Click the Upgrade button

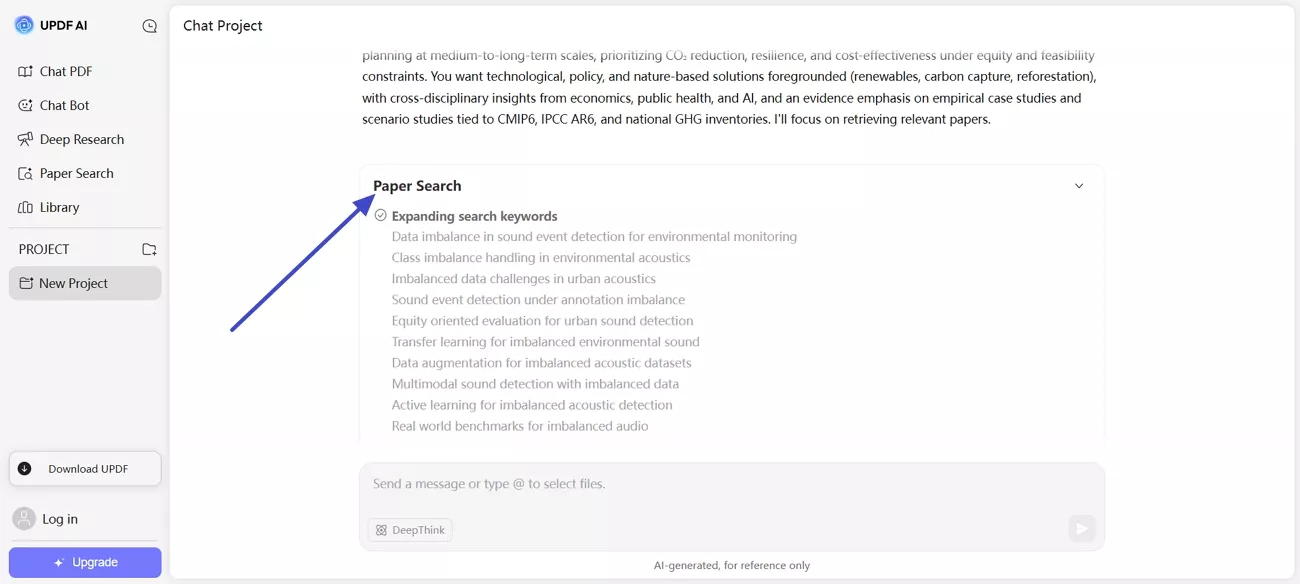[85, 562]
